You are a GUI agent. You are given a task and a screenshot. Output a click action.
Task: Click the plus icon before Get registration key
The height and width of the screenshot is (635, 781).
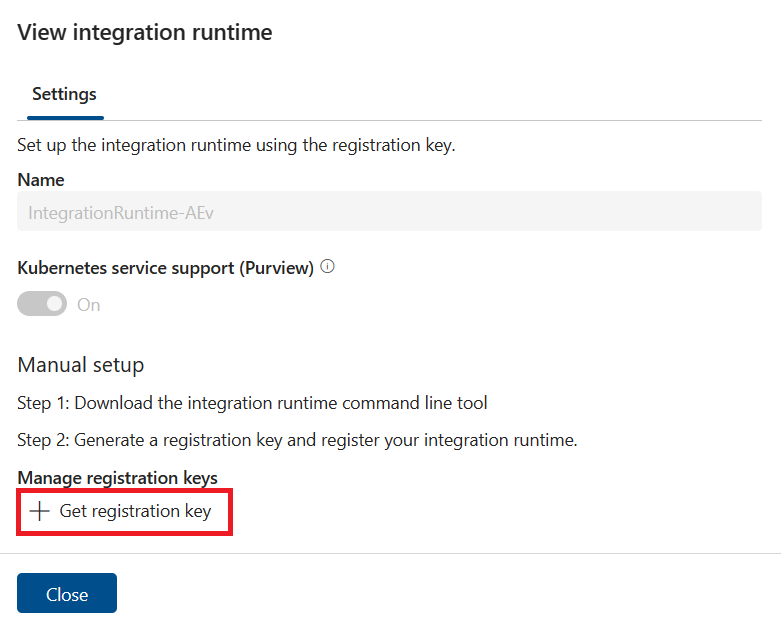coord(39,511)
